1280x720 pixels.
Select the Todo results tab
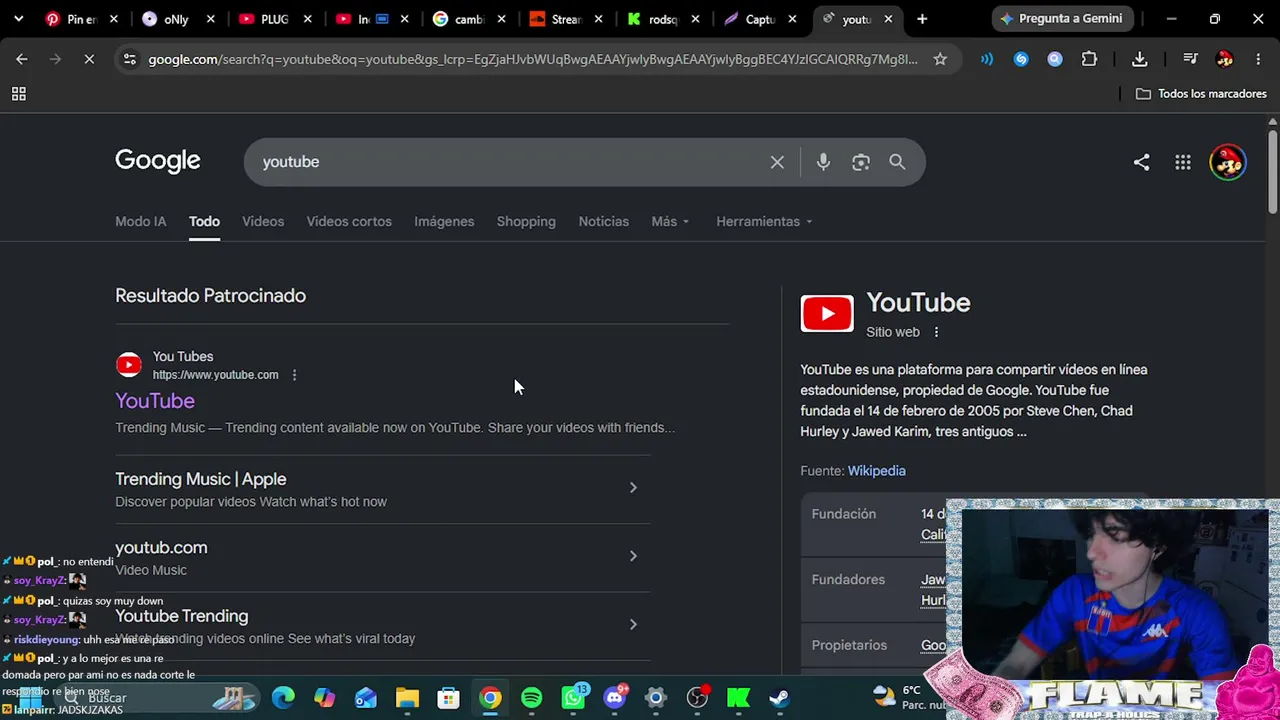tap(204, 221)
